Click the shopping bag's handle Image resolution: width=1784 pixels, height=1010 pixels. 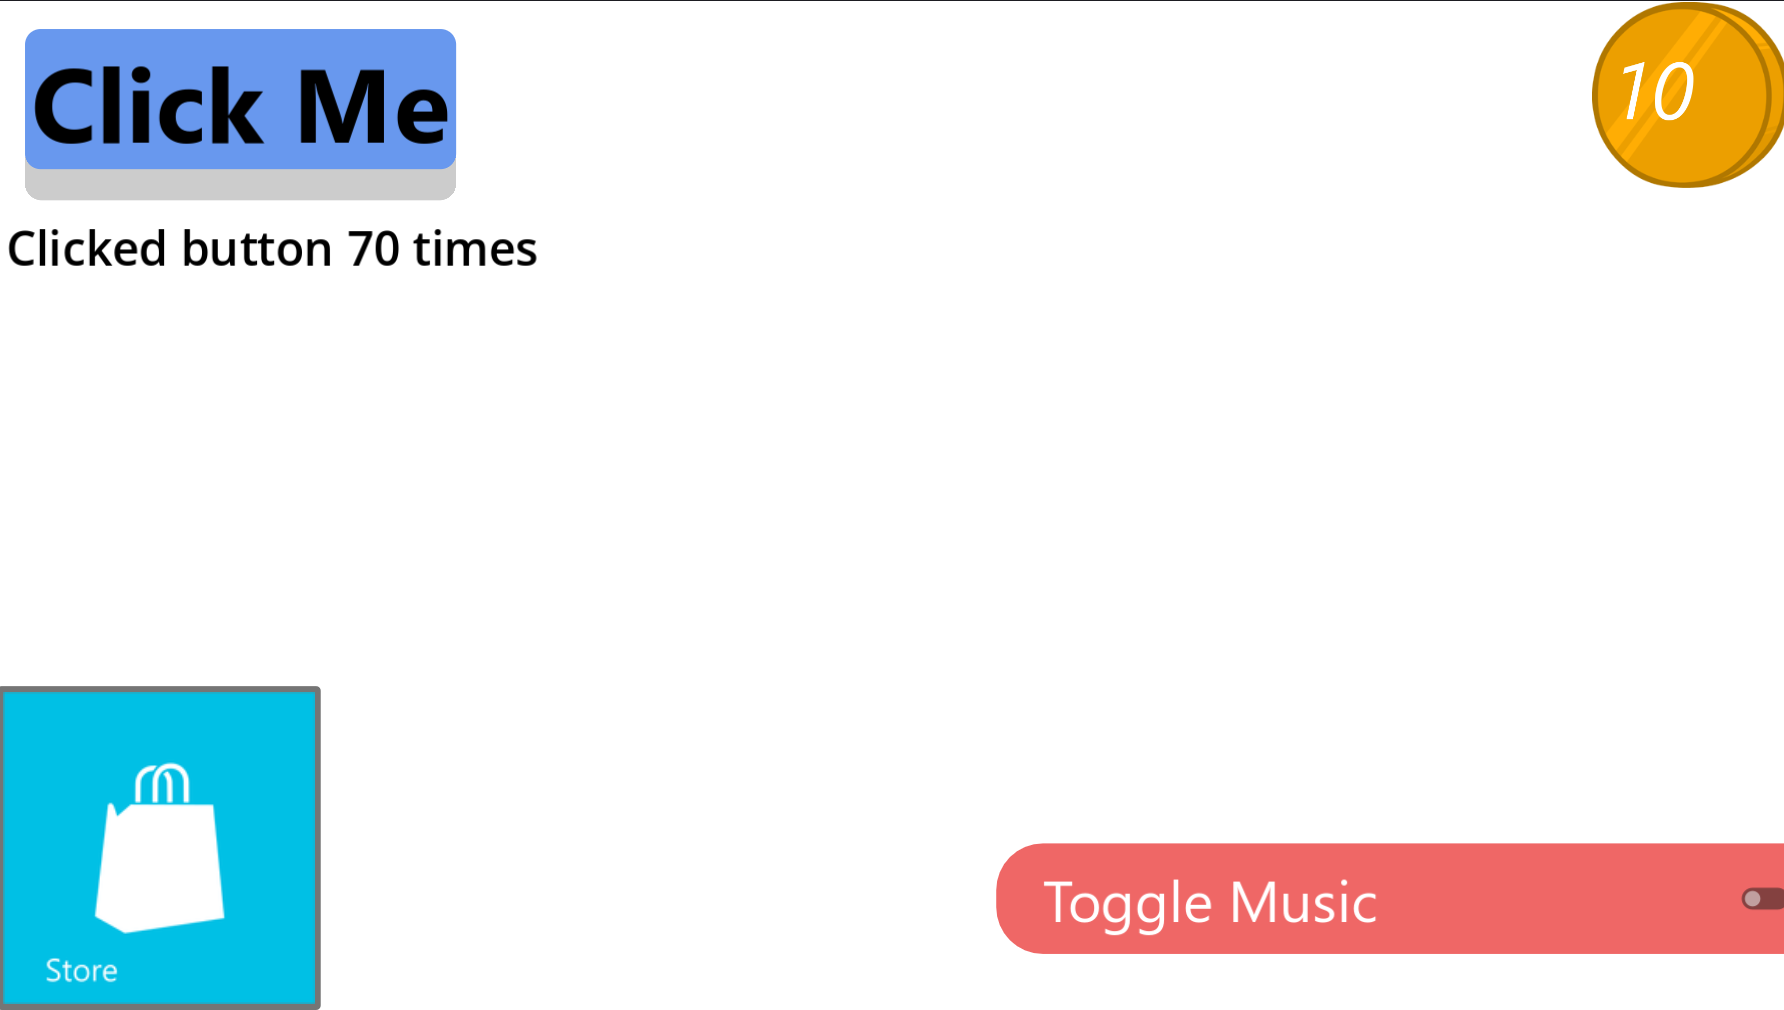tap(162, 782)
